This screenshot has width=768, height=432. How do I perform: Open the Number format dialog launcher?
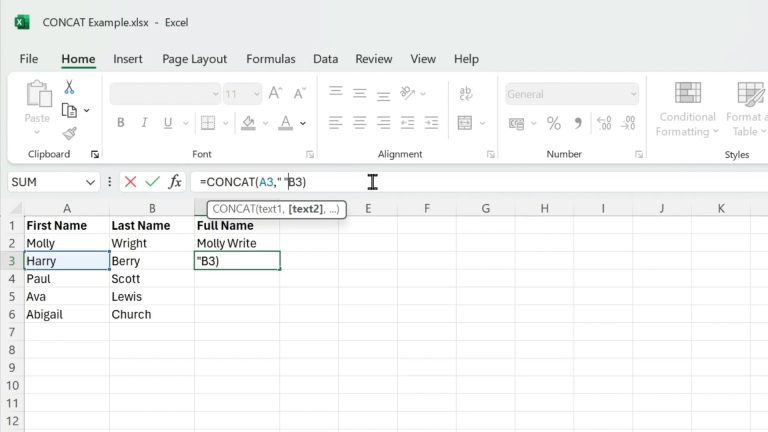[x=639, y=155]
